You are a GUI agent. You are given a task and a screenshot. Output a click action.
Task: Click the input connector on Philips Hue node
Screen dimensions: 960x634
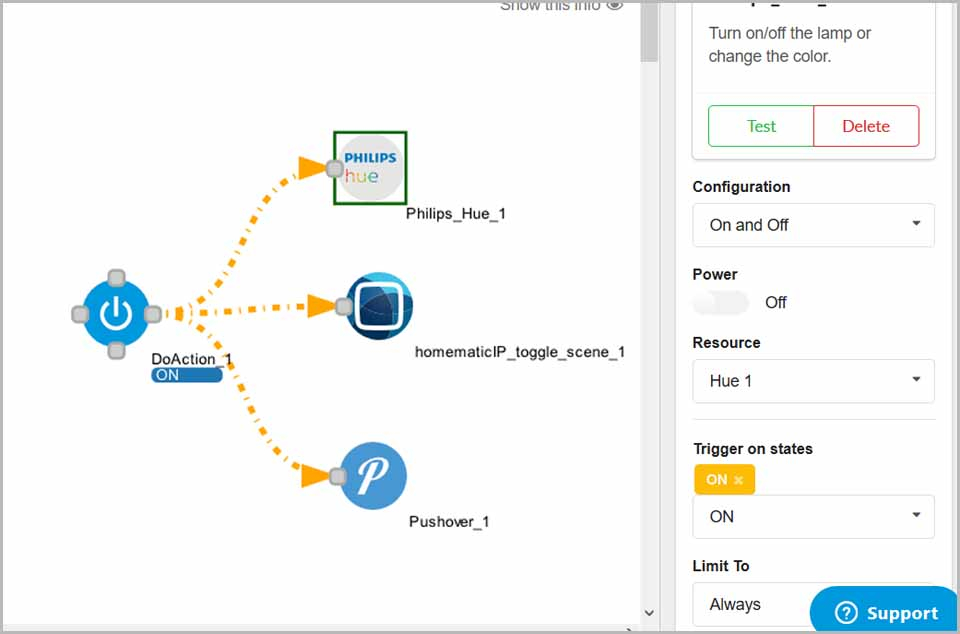[x=334, y=168]
